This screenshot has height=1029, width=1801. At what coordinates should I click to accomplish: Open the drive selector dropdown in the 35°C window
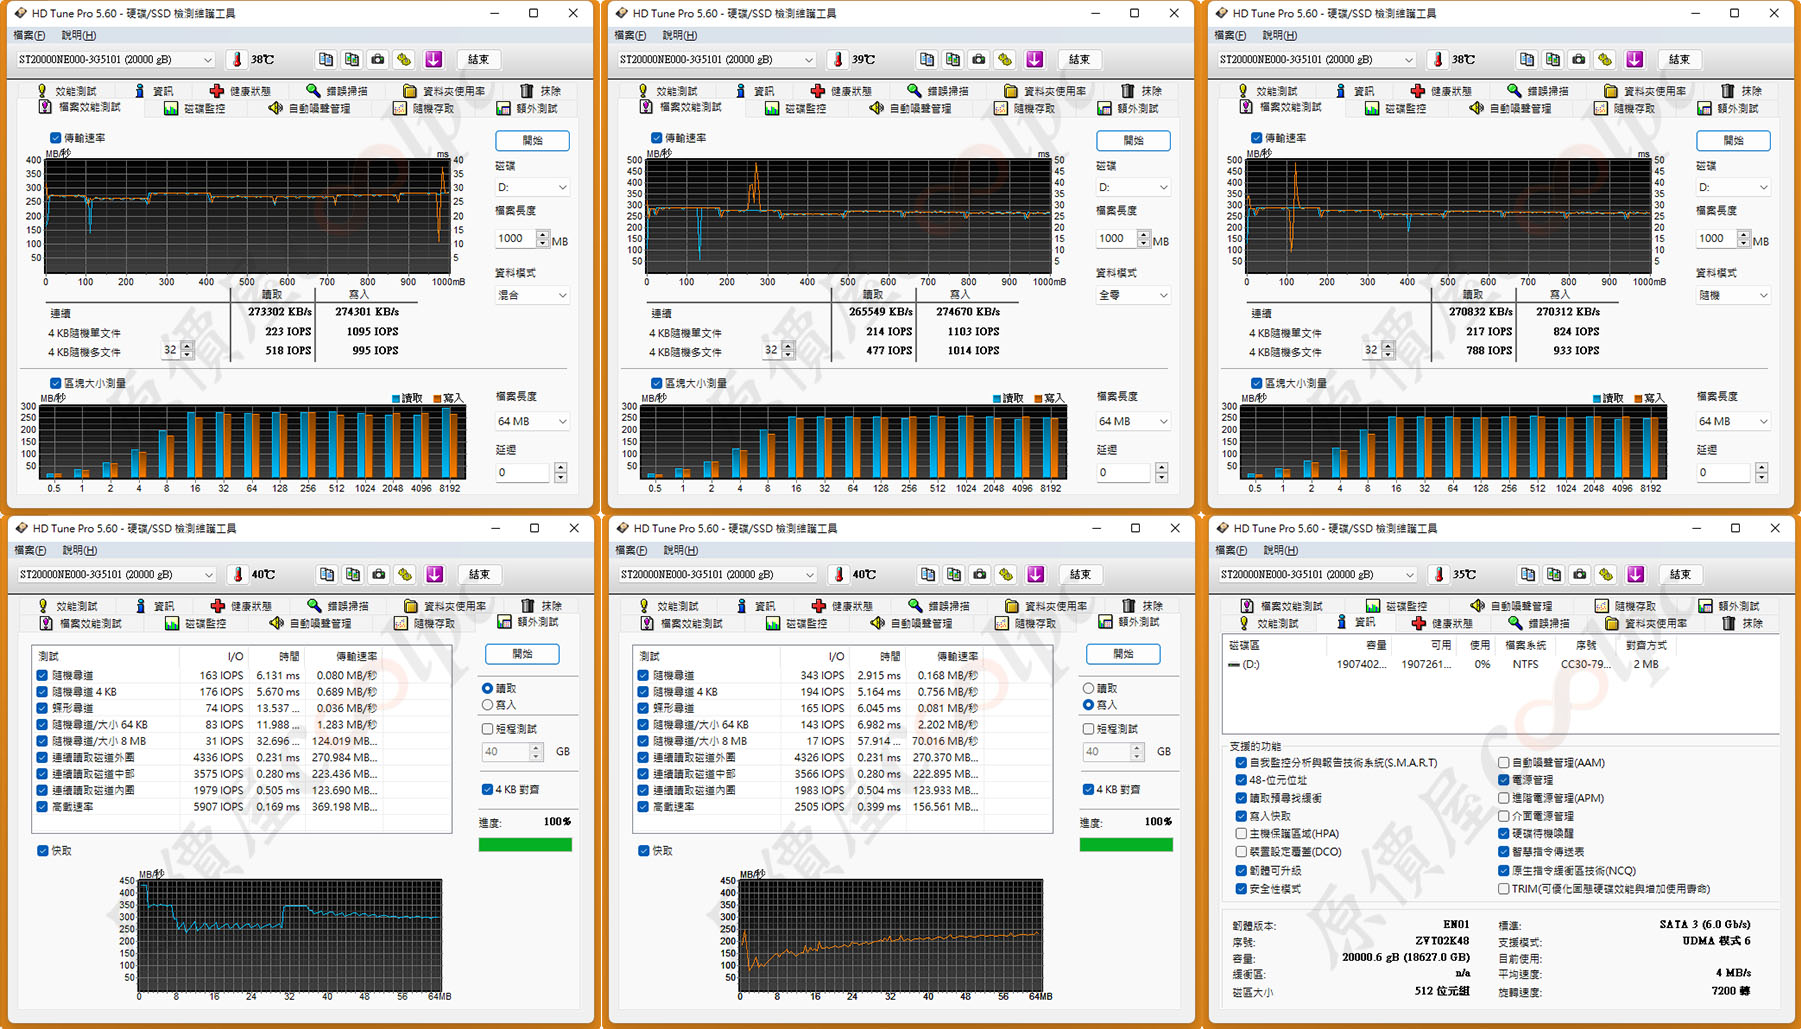point(1318,574)
